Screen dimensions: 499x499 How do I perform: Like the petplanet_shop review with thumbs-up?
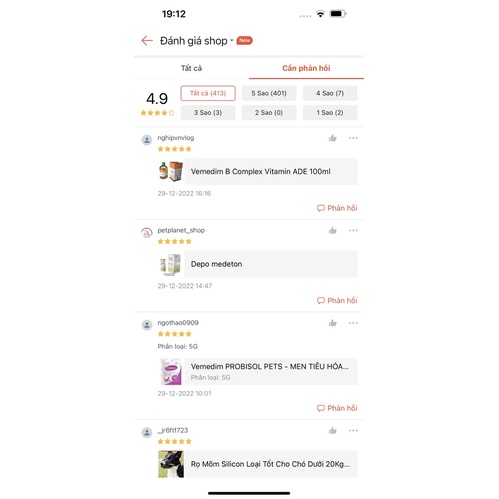pyautogui.click(x=333, y=230)
